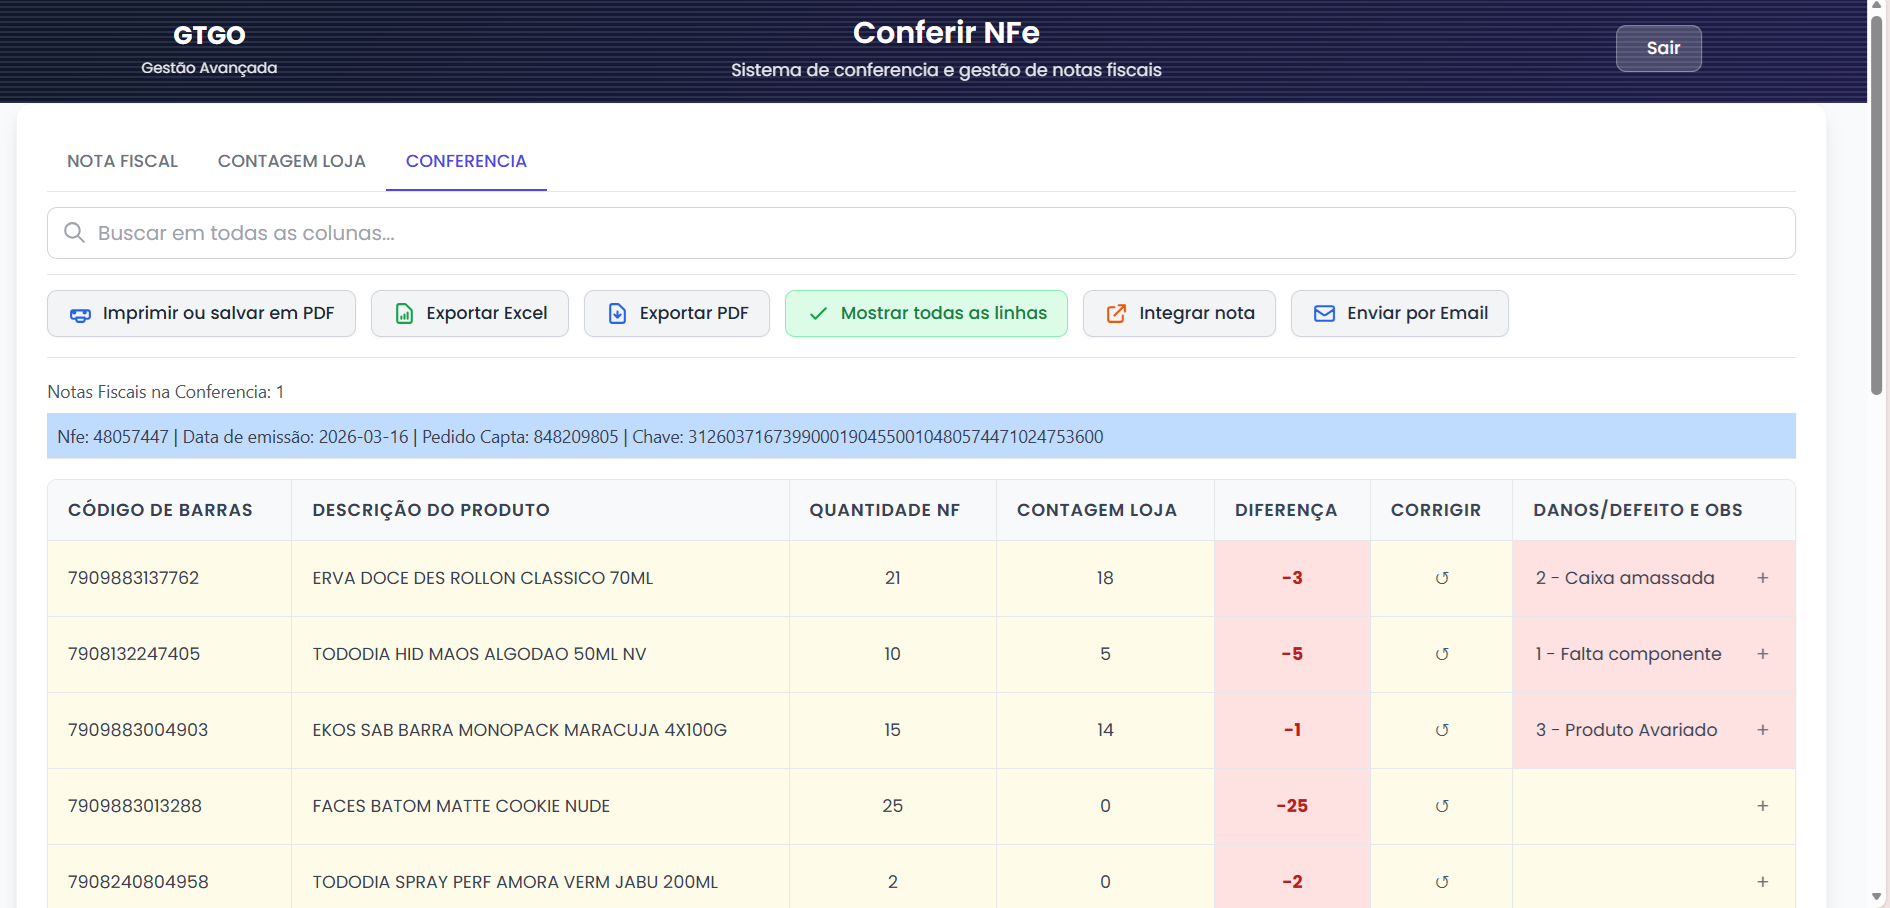The width and height of the screenshot is (1890, 908).
Task: Select barcode 7908240804958
Action: point(138,882)
